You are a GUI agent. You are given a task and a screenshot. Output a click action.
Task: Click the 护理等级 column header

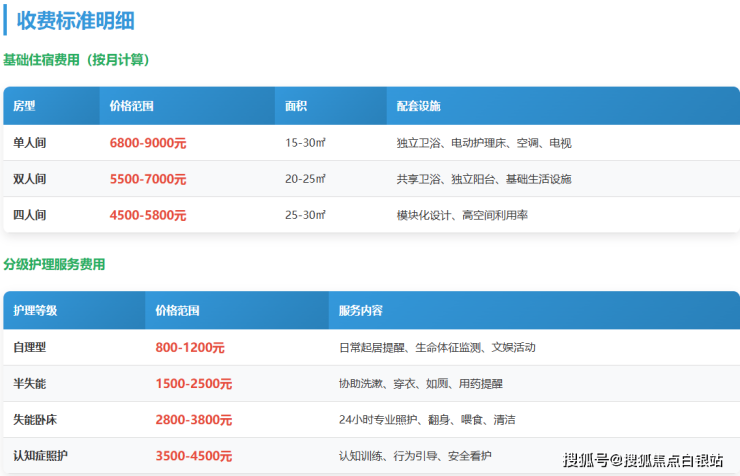point(35,310)
